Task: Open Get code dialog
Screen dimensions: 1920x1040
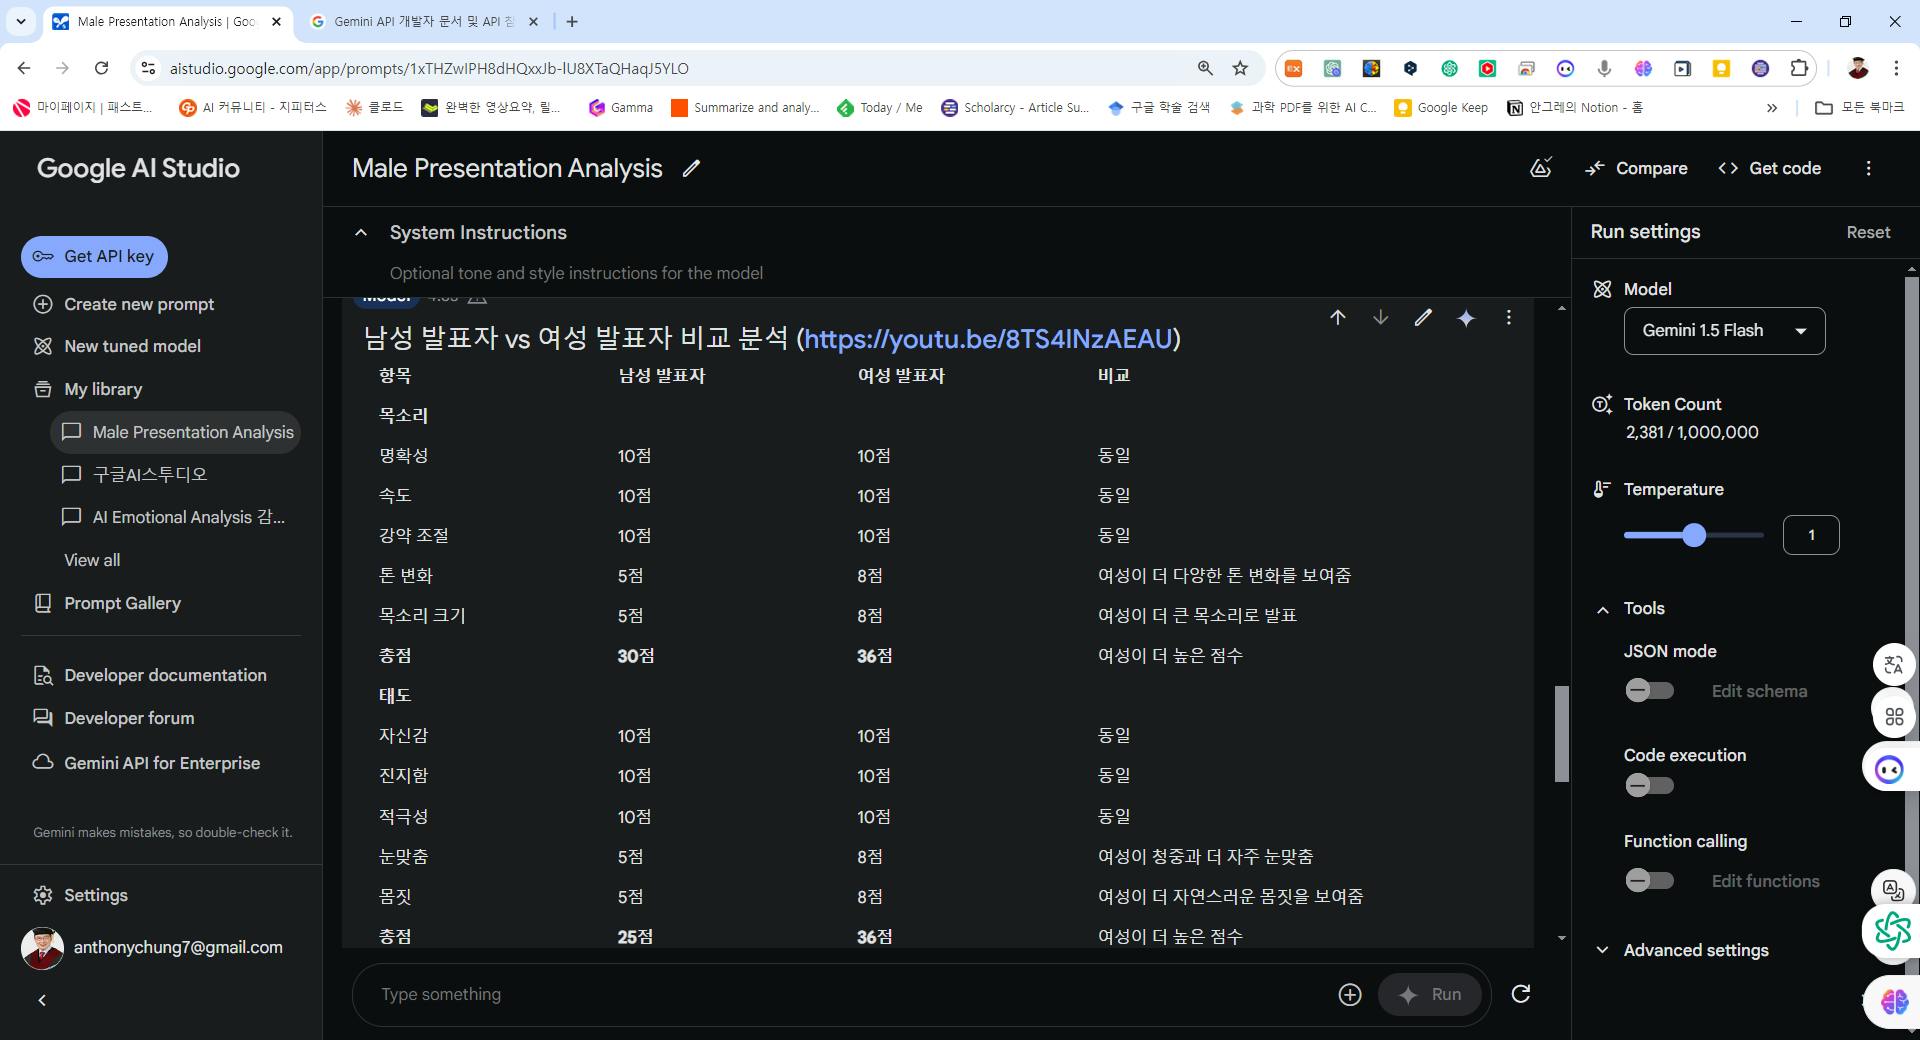Action: (1769, 168)
